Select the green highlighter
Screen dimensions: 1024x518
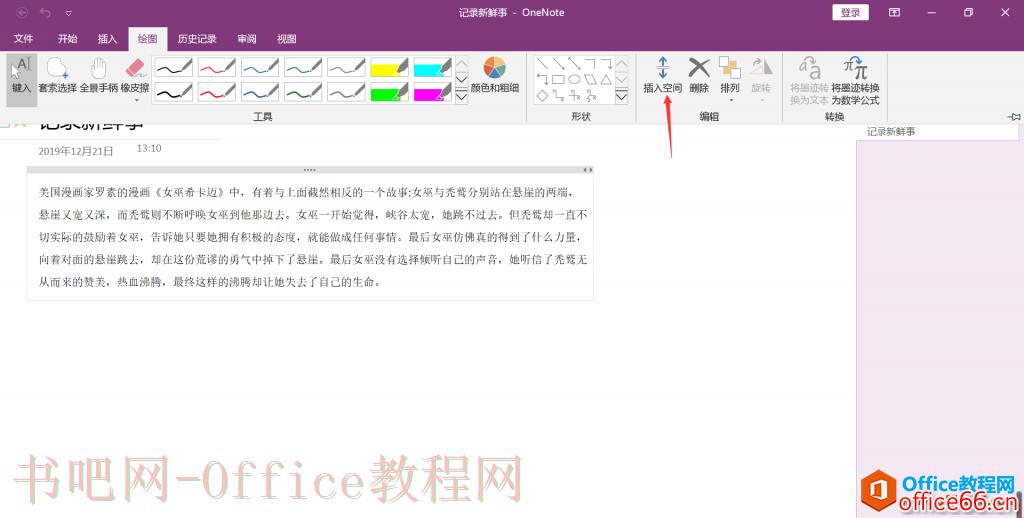389,91
